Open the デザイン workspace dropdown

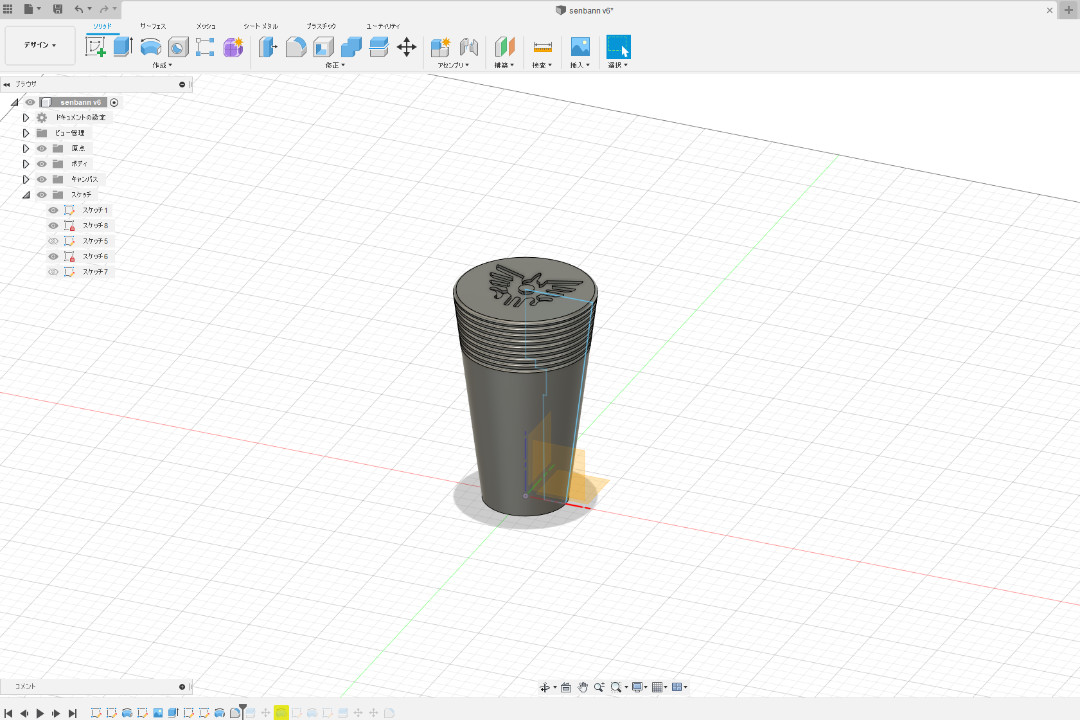click(40, 45)
